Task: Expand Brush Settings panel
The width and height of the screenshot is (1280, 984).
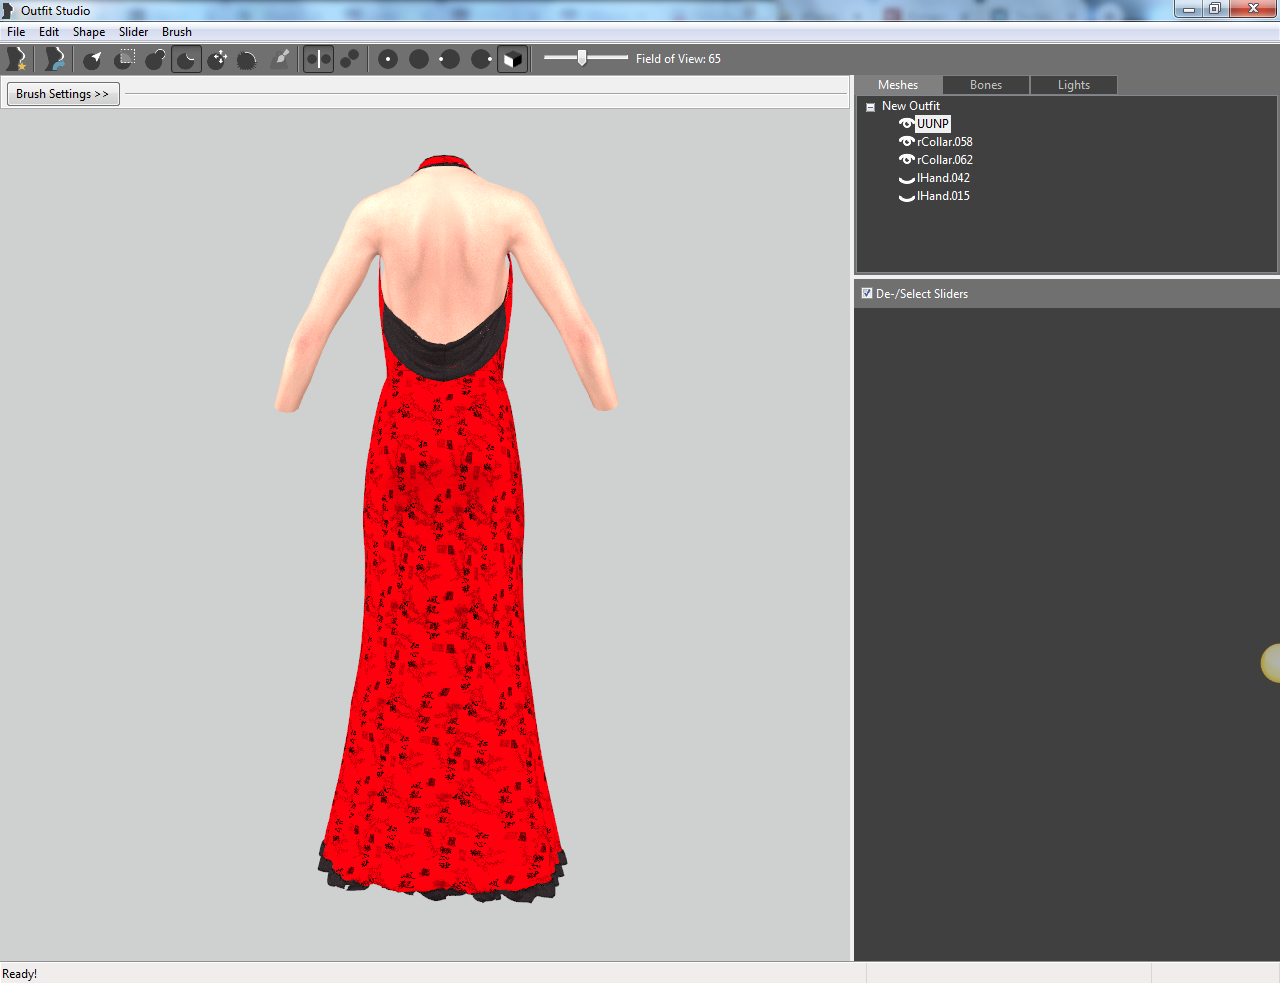Action: pyautogui.click(x=63, y=94)
